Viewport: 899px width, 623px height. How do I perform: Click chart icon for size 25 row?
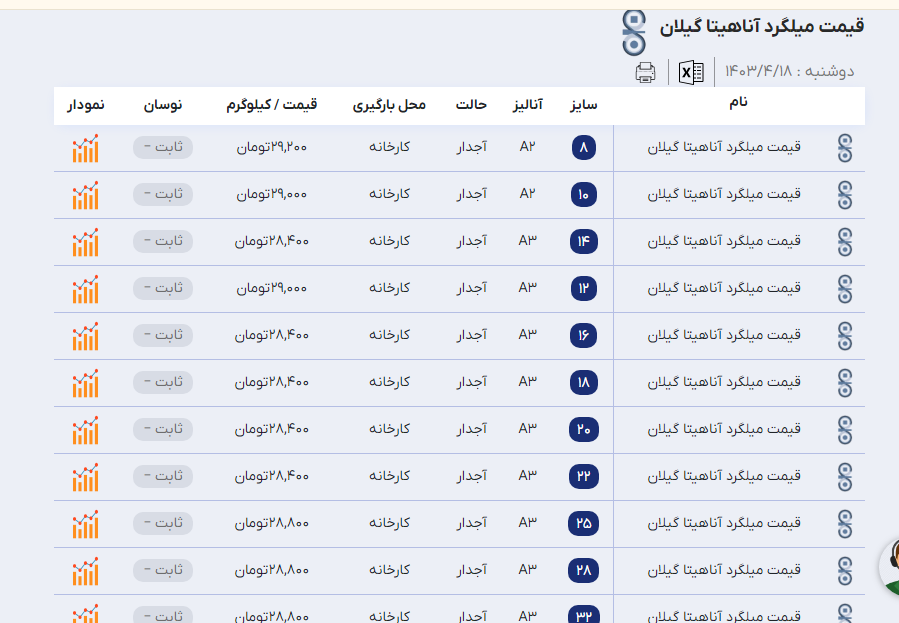click(x=85, y=524)
